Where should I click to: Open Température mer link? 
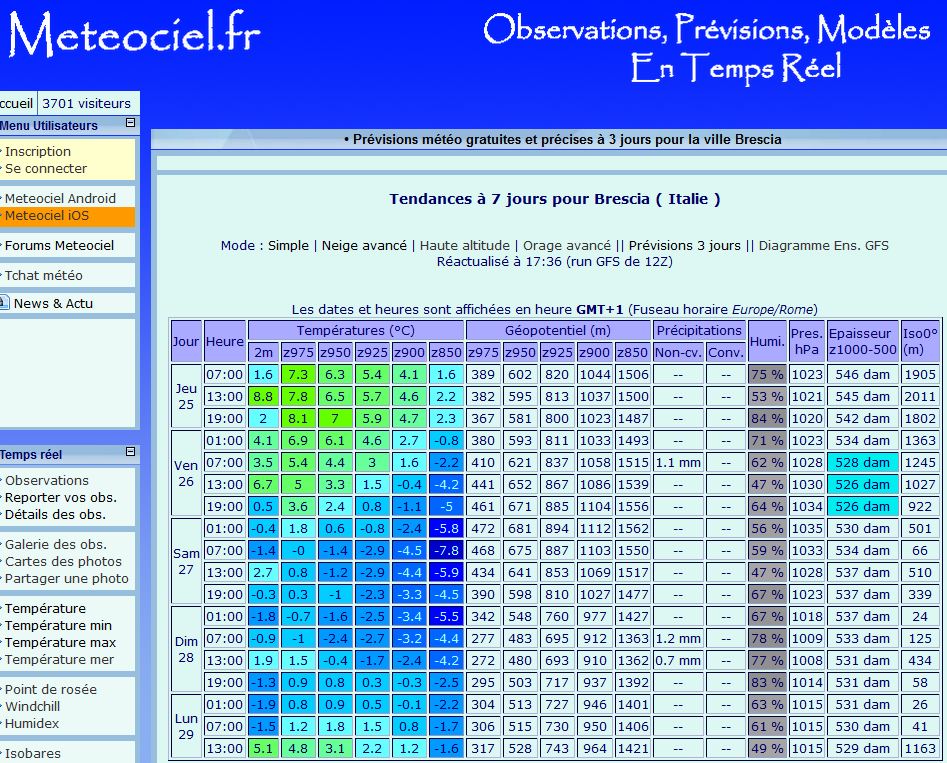pyautogui.click(x=59, y=660)
